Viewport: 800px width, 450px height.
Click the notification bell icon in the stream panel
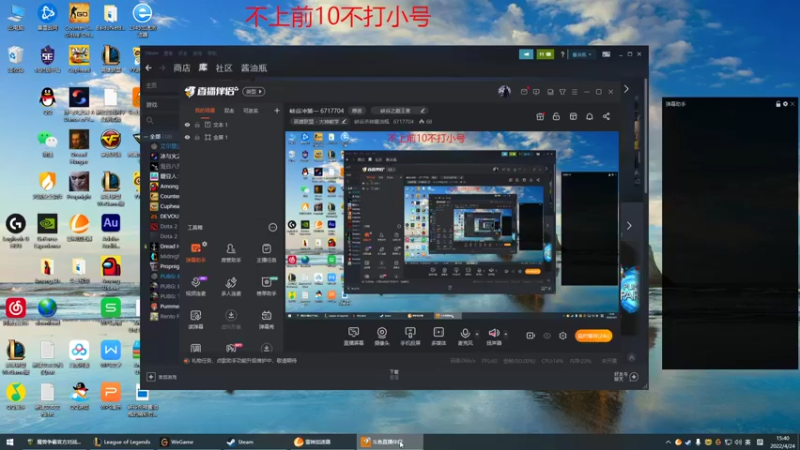coord(589,116)
